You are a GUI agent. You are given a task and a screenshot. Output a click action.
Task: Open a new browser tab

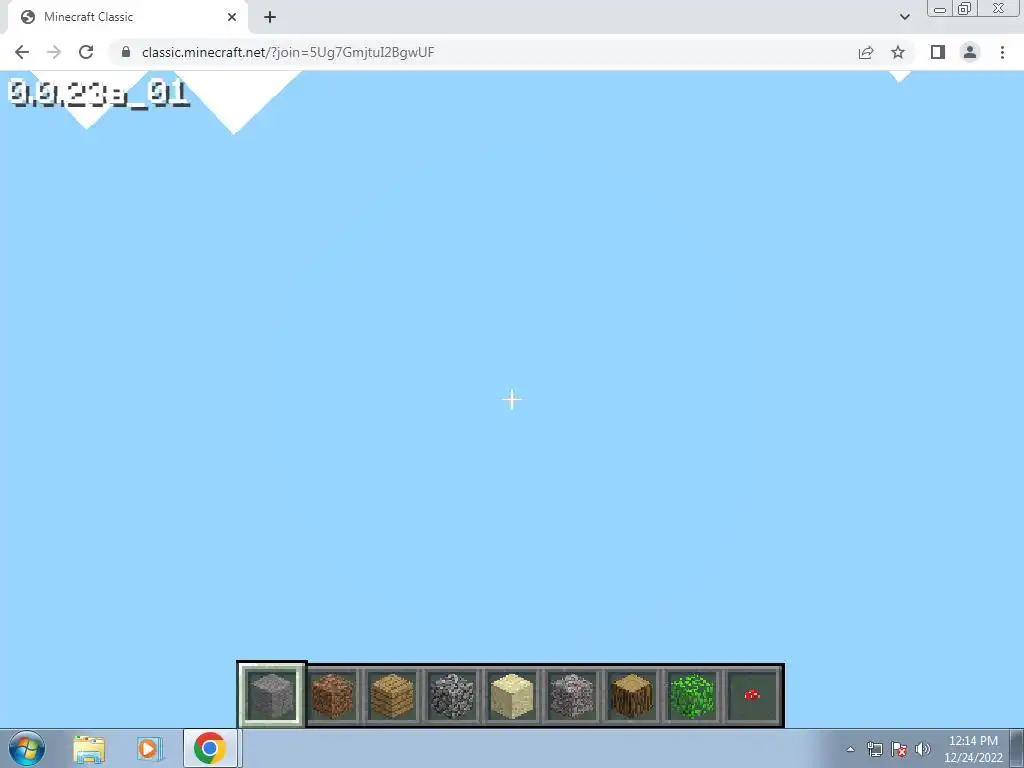coord(270,17)
